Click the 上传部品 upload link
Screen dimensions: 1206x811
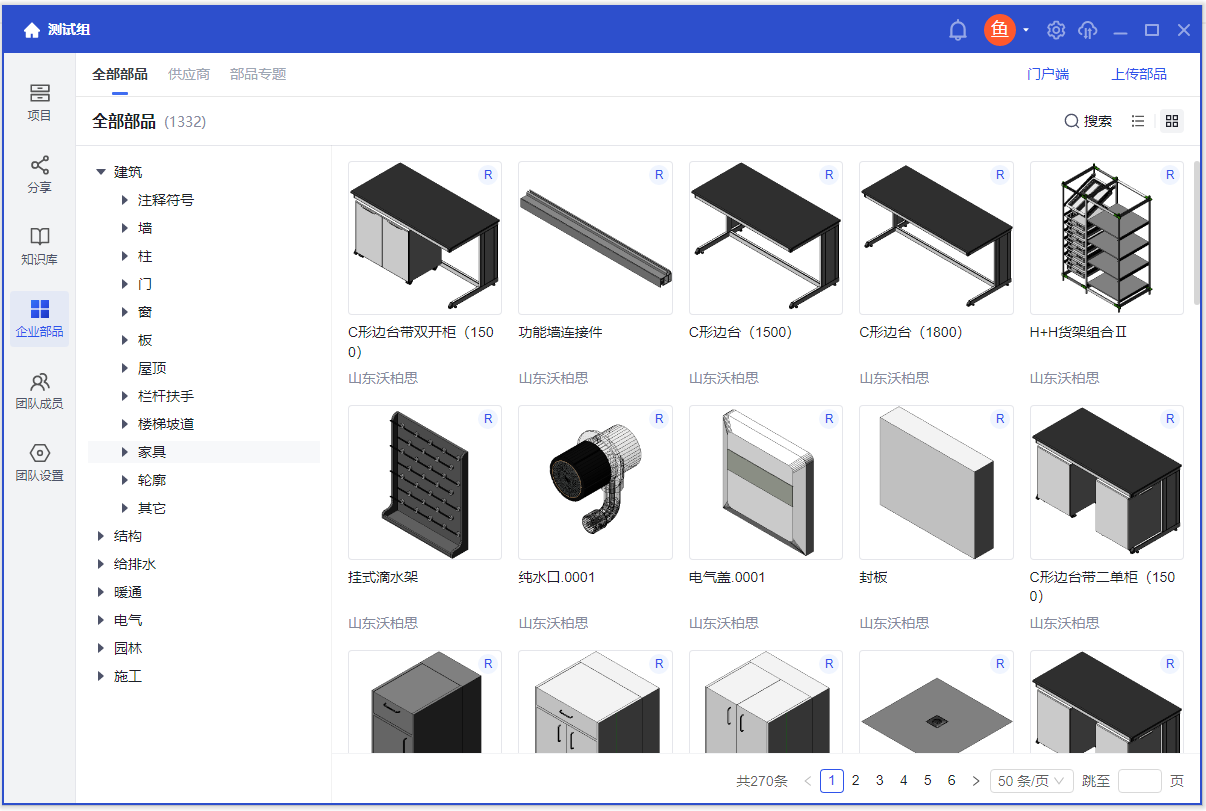pos(1139,74)
